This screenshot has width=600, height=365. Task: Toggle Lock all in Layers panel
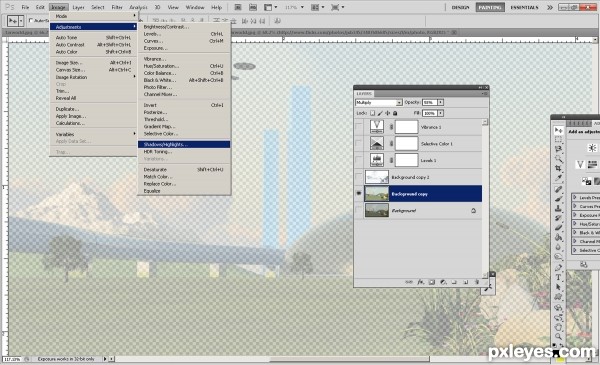395,113
